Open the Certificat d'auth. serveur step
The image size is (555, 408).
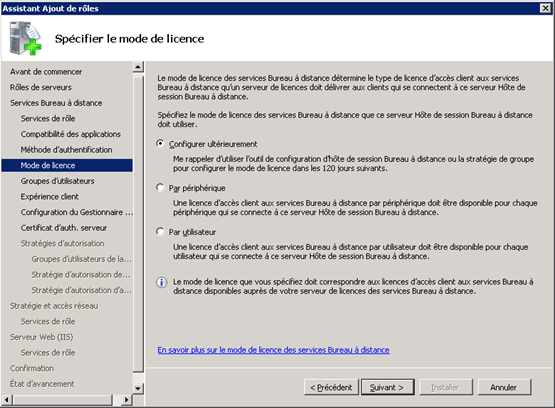[x=64, y=228]
